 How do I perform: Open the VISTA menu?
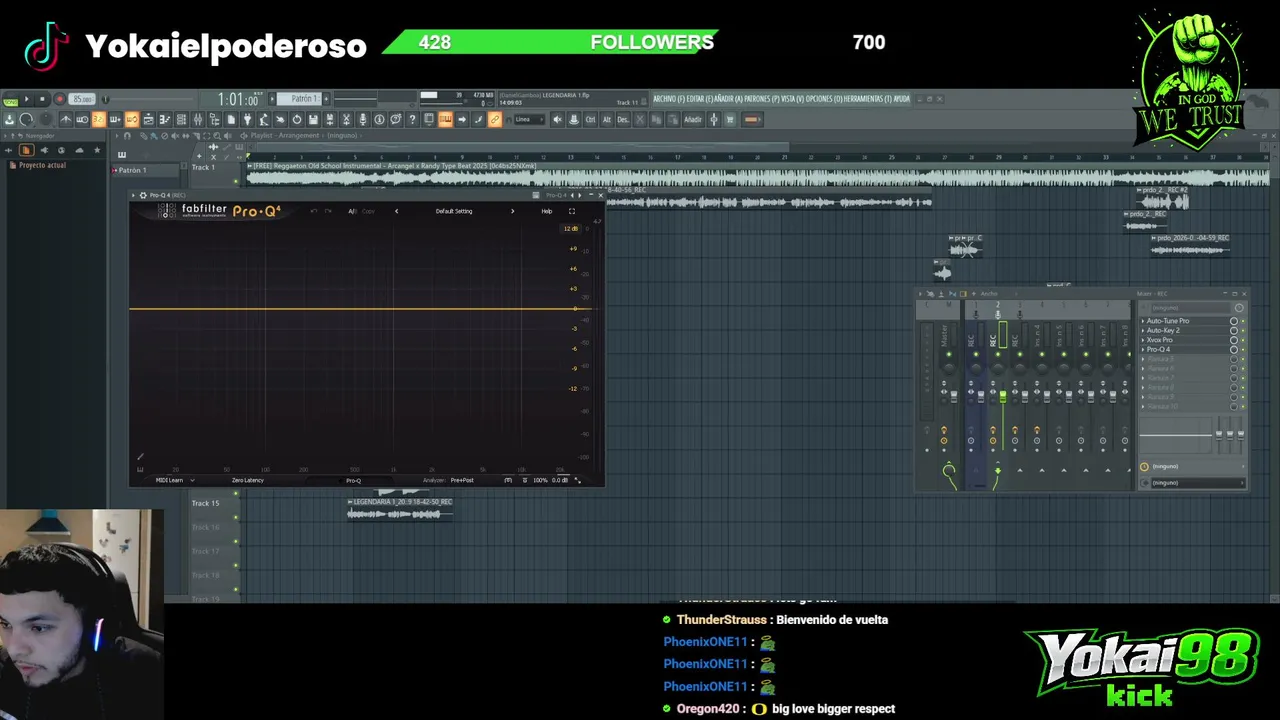point(792,99)
